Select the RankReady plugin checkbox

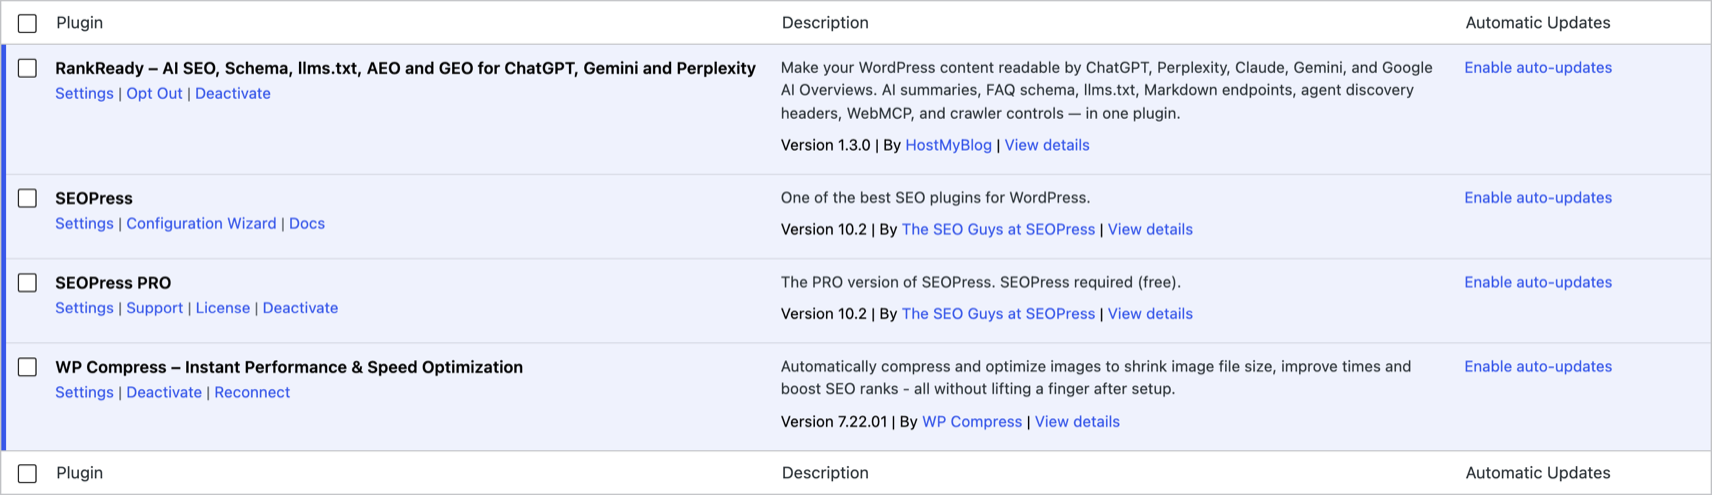[x=28, y=68]
